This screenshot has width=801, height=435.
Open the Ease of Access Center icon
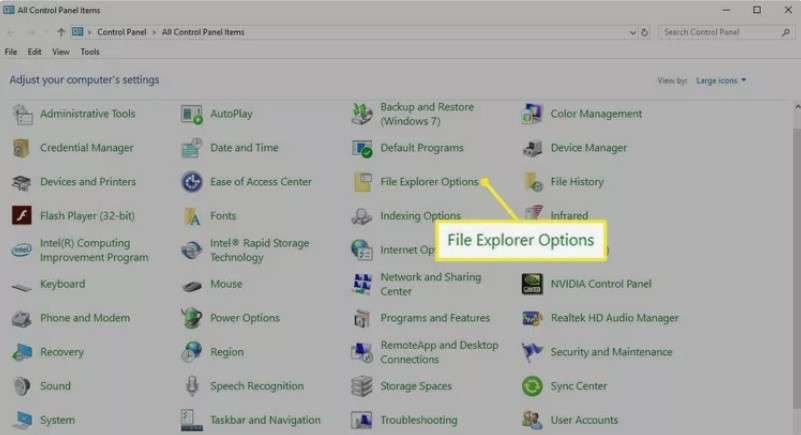coord(192,182)
